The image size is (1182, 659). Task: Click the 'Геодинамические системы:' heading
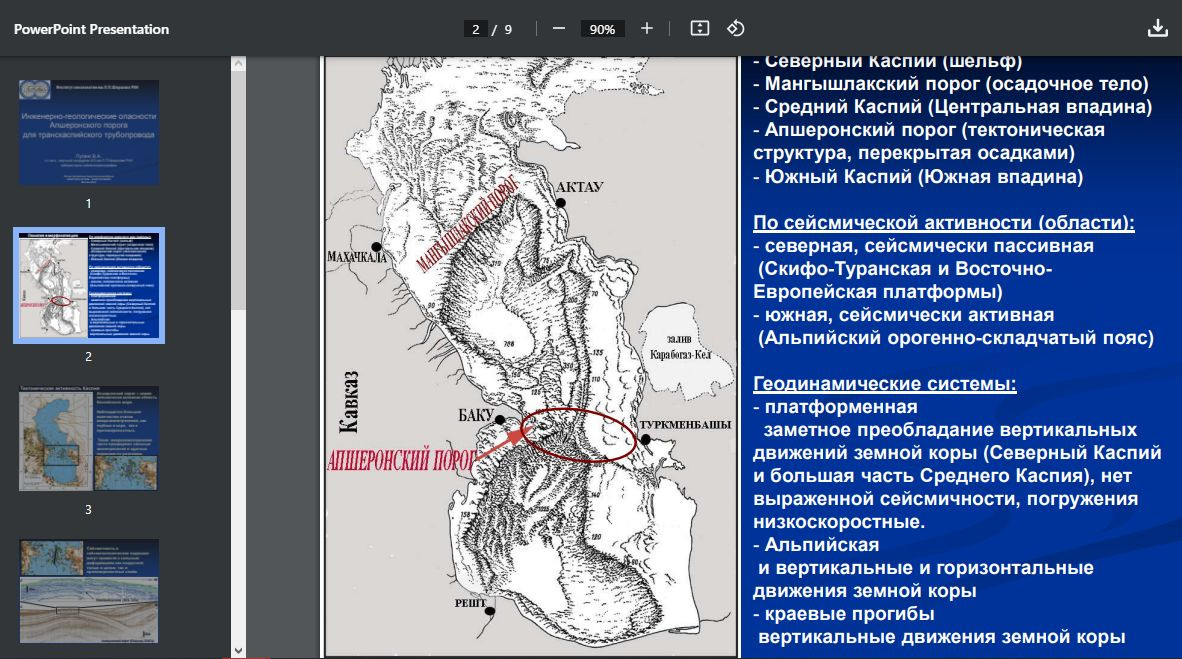click(x=884, y=384)
